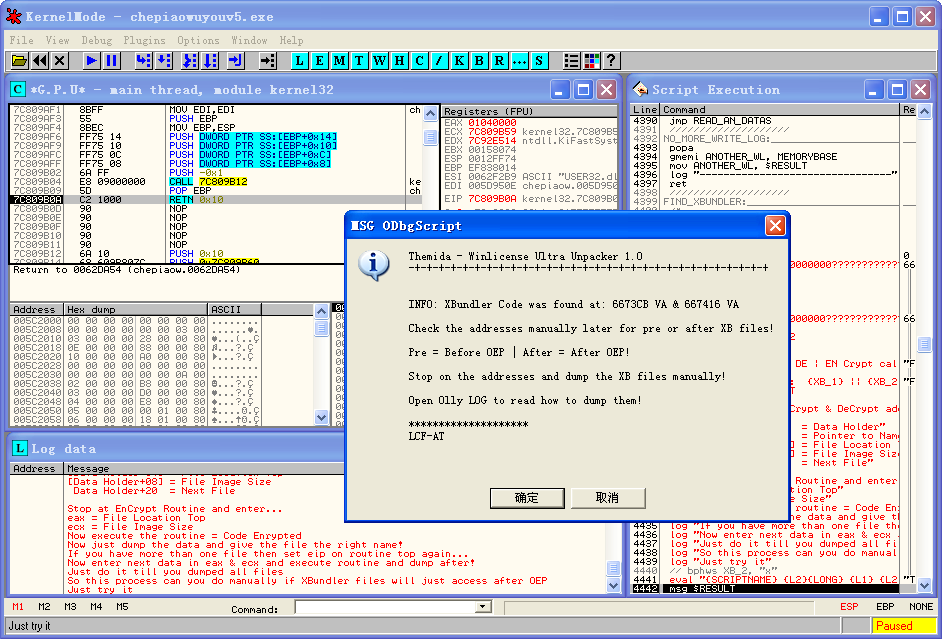Close the debugged program with the X toolbar icon
The height and width of the screenshot is (639, 942).
[59, 61]
